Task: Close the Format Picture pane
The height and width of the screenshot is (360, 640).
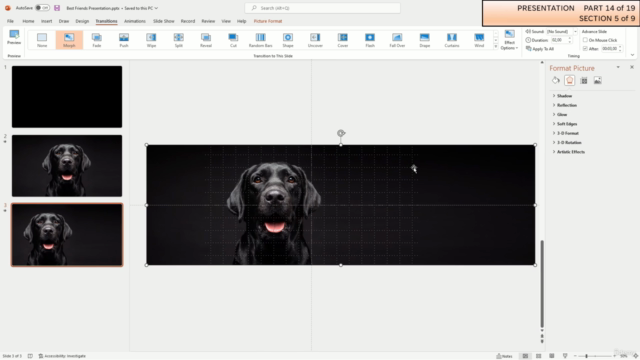Action: (632, 67)
